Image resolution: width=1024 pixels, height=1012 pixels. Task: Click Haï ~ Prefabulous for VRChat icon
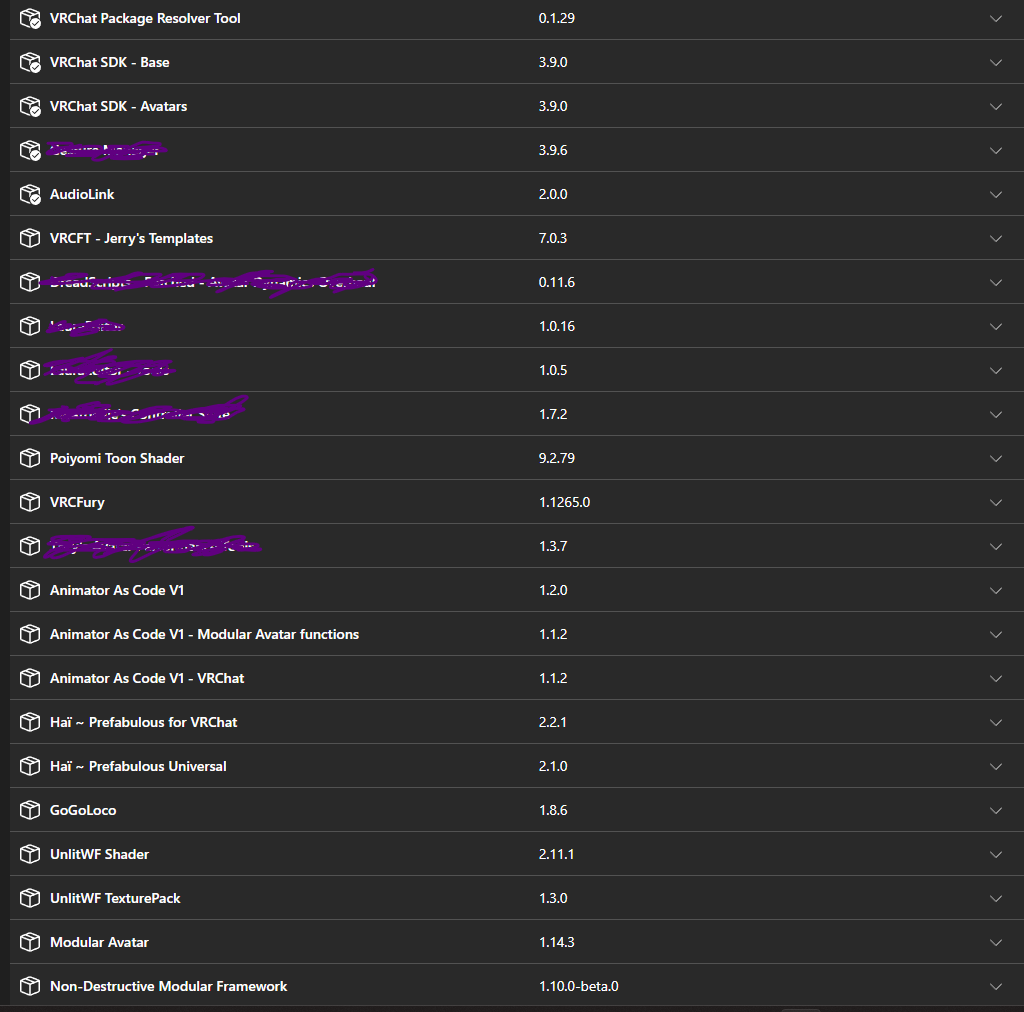[30, 722]
